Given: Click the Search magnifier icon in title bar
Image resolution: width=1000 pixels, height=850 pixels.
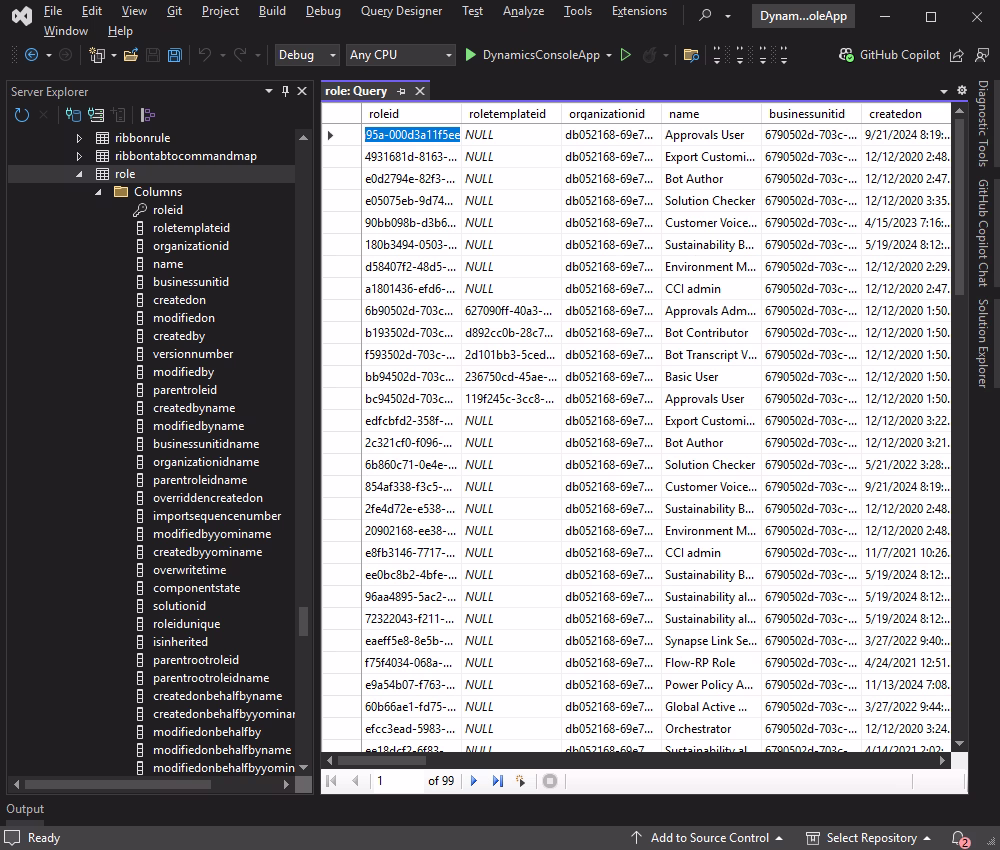Looking at the screenshot, I should coord(705,15).
